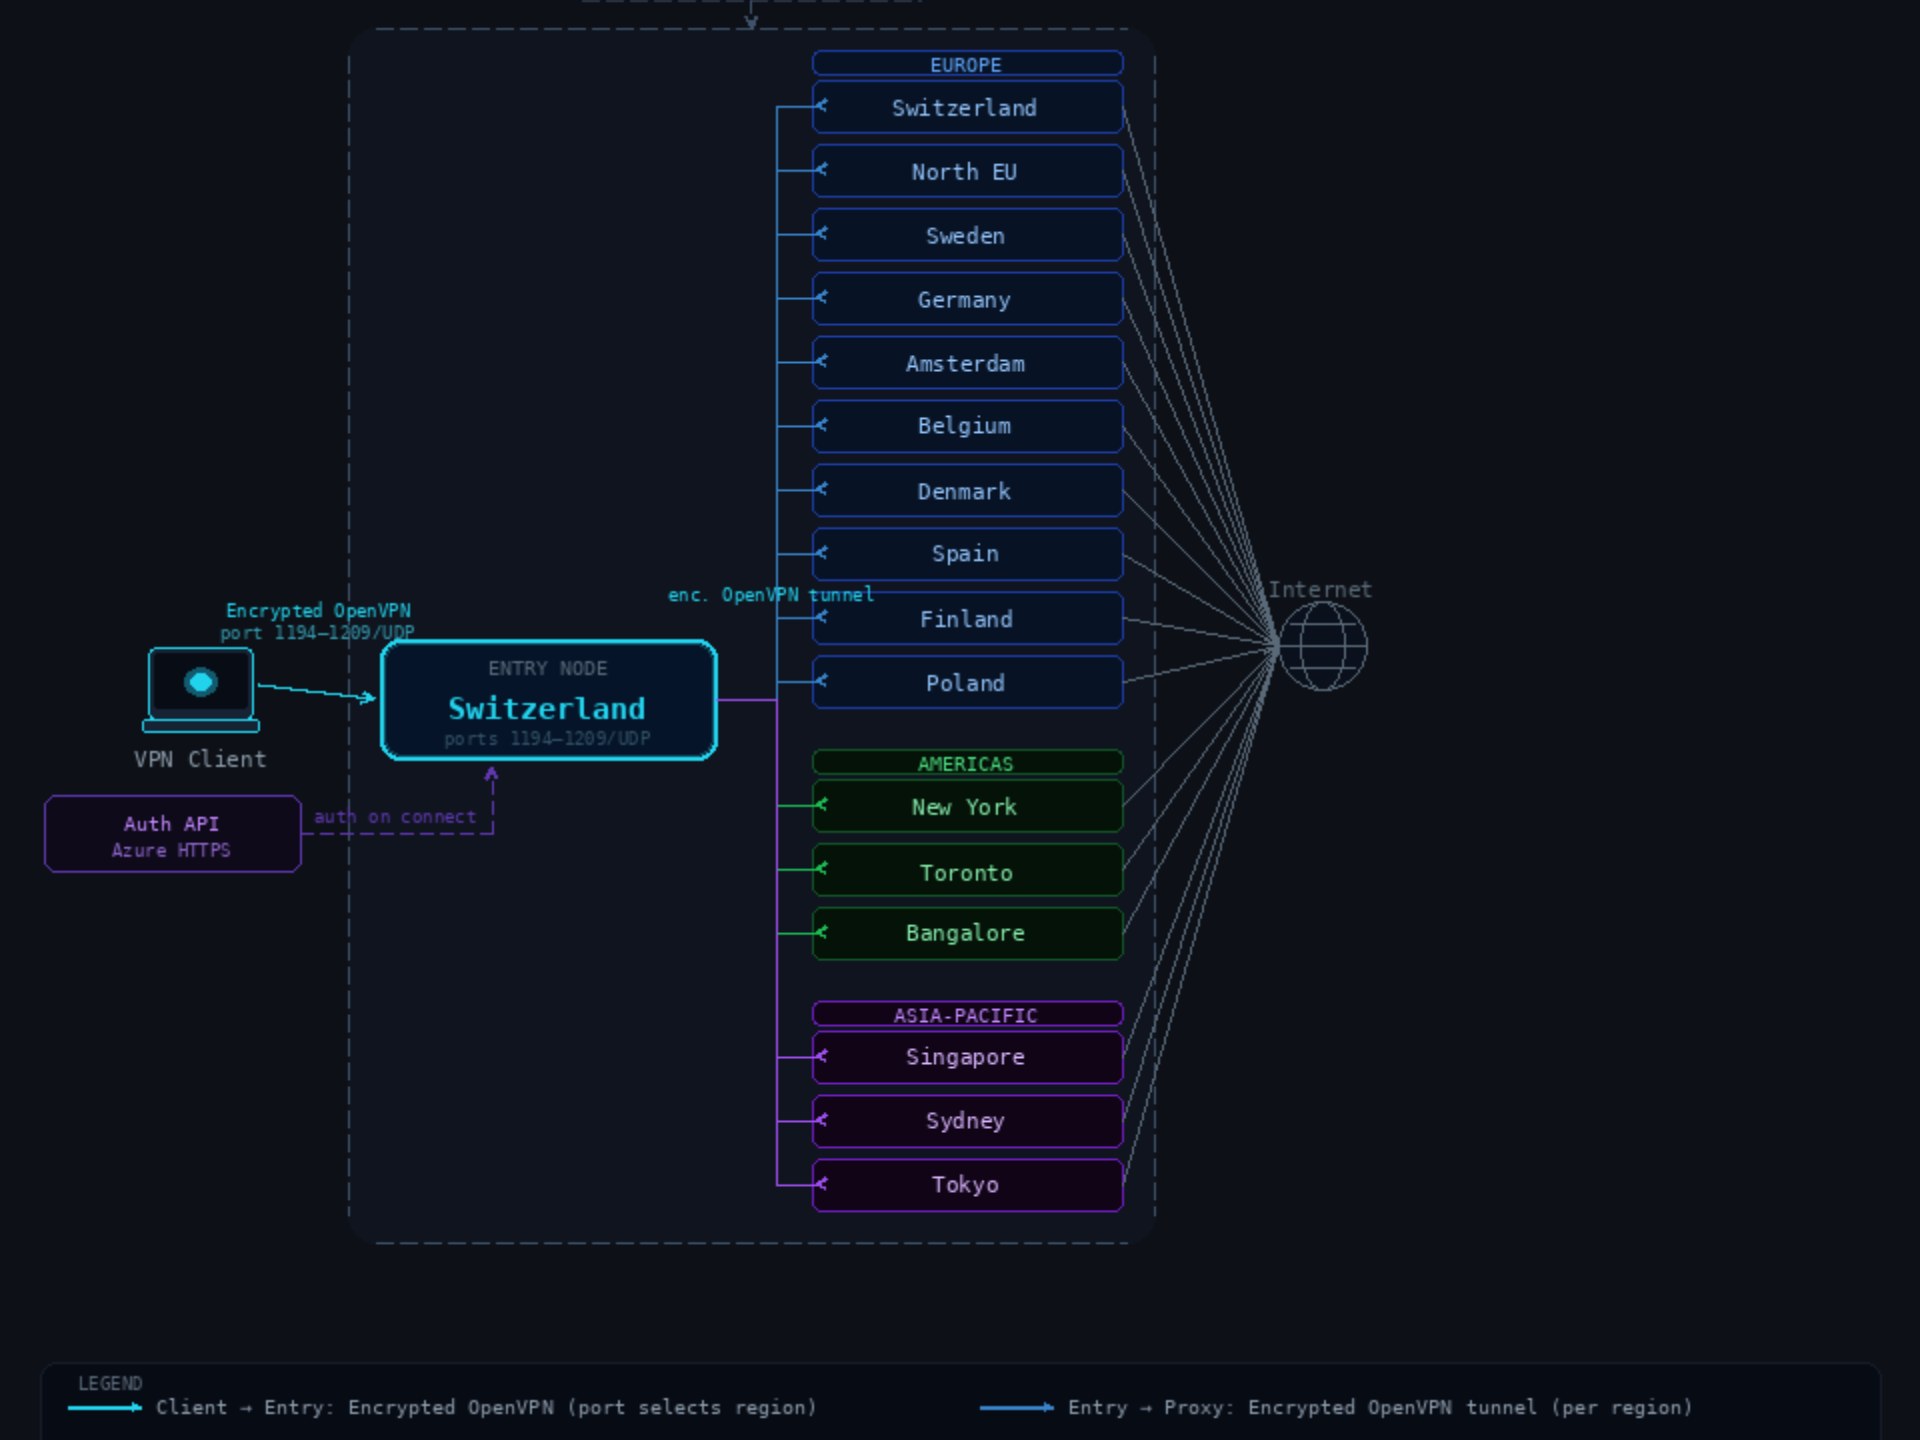Click the Singapore proxy node
Image resolution: width=1920 pixels, height=1440 pixels.
coord(965,1057)
